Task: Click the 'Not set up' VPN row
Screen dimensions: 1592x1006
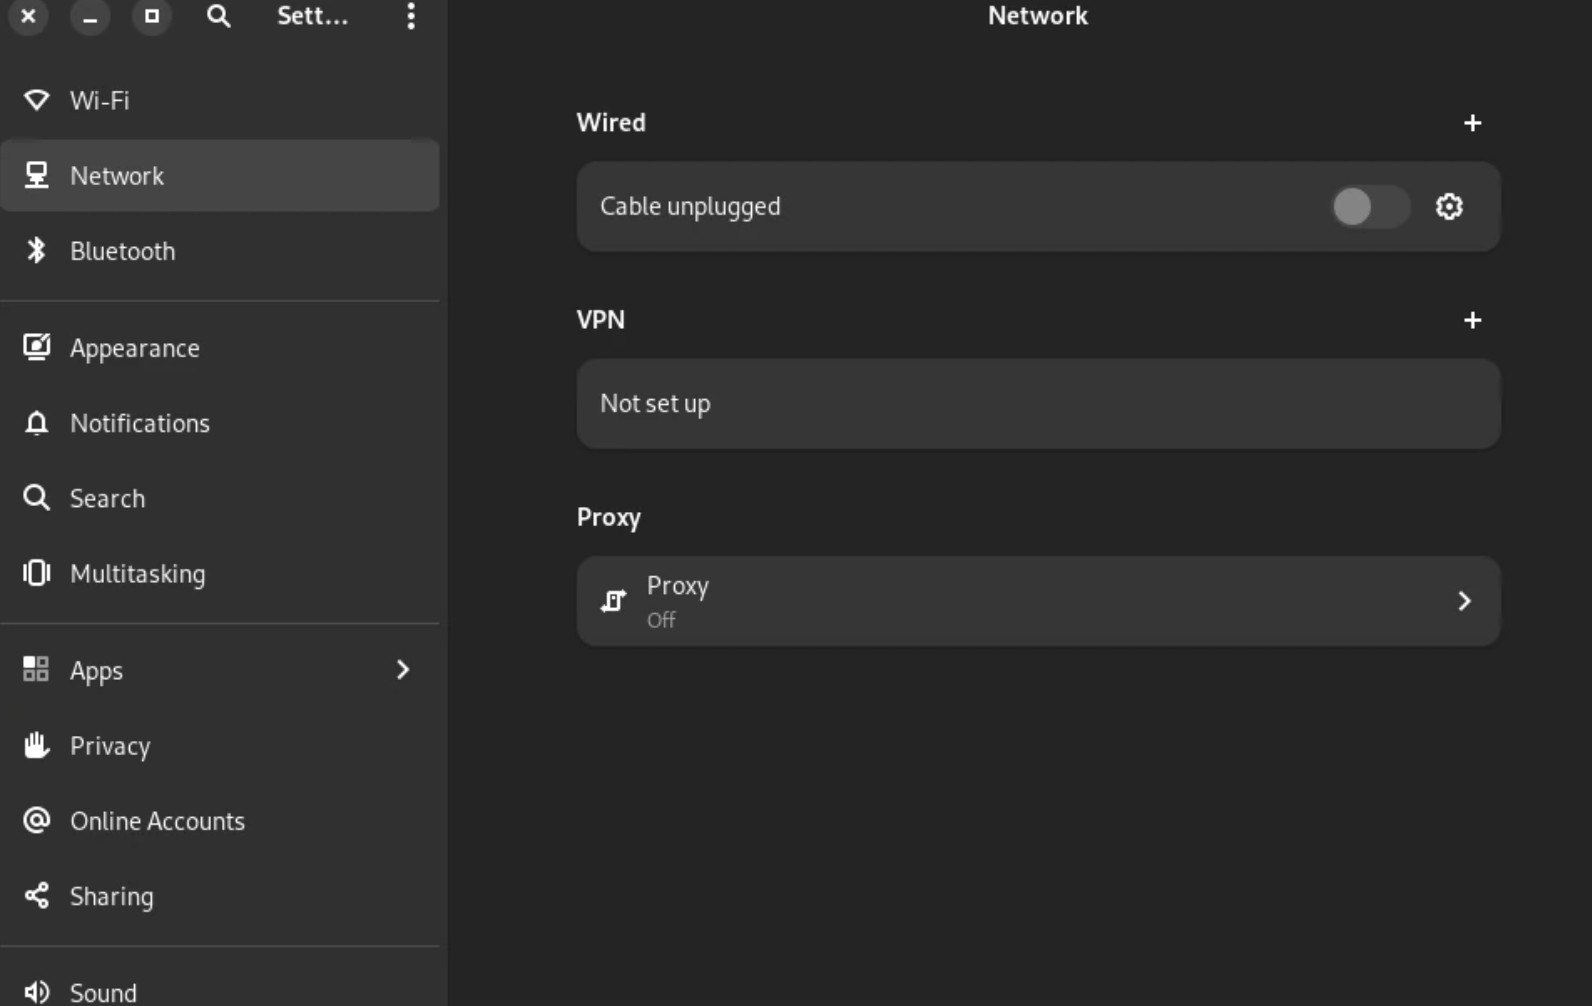Action: point(1038,404)
